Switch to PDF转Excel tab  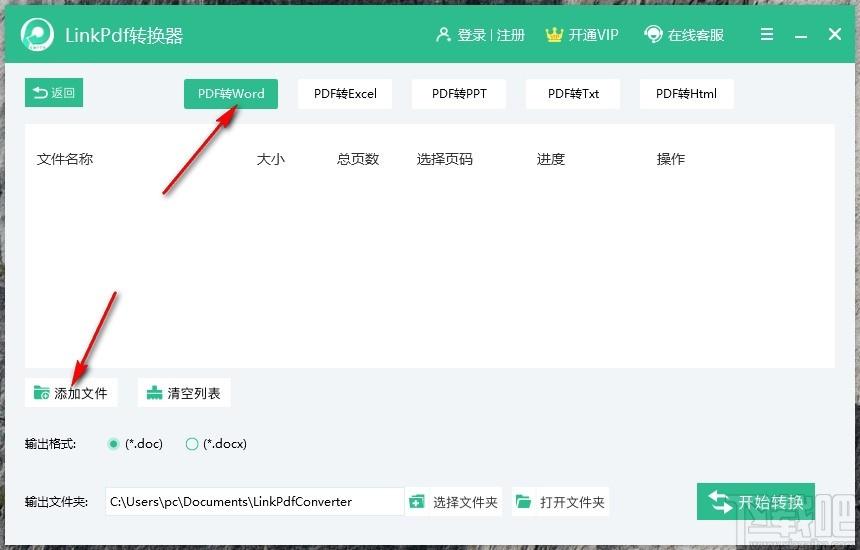click(x=345, y=94)
